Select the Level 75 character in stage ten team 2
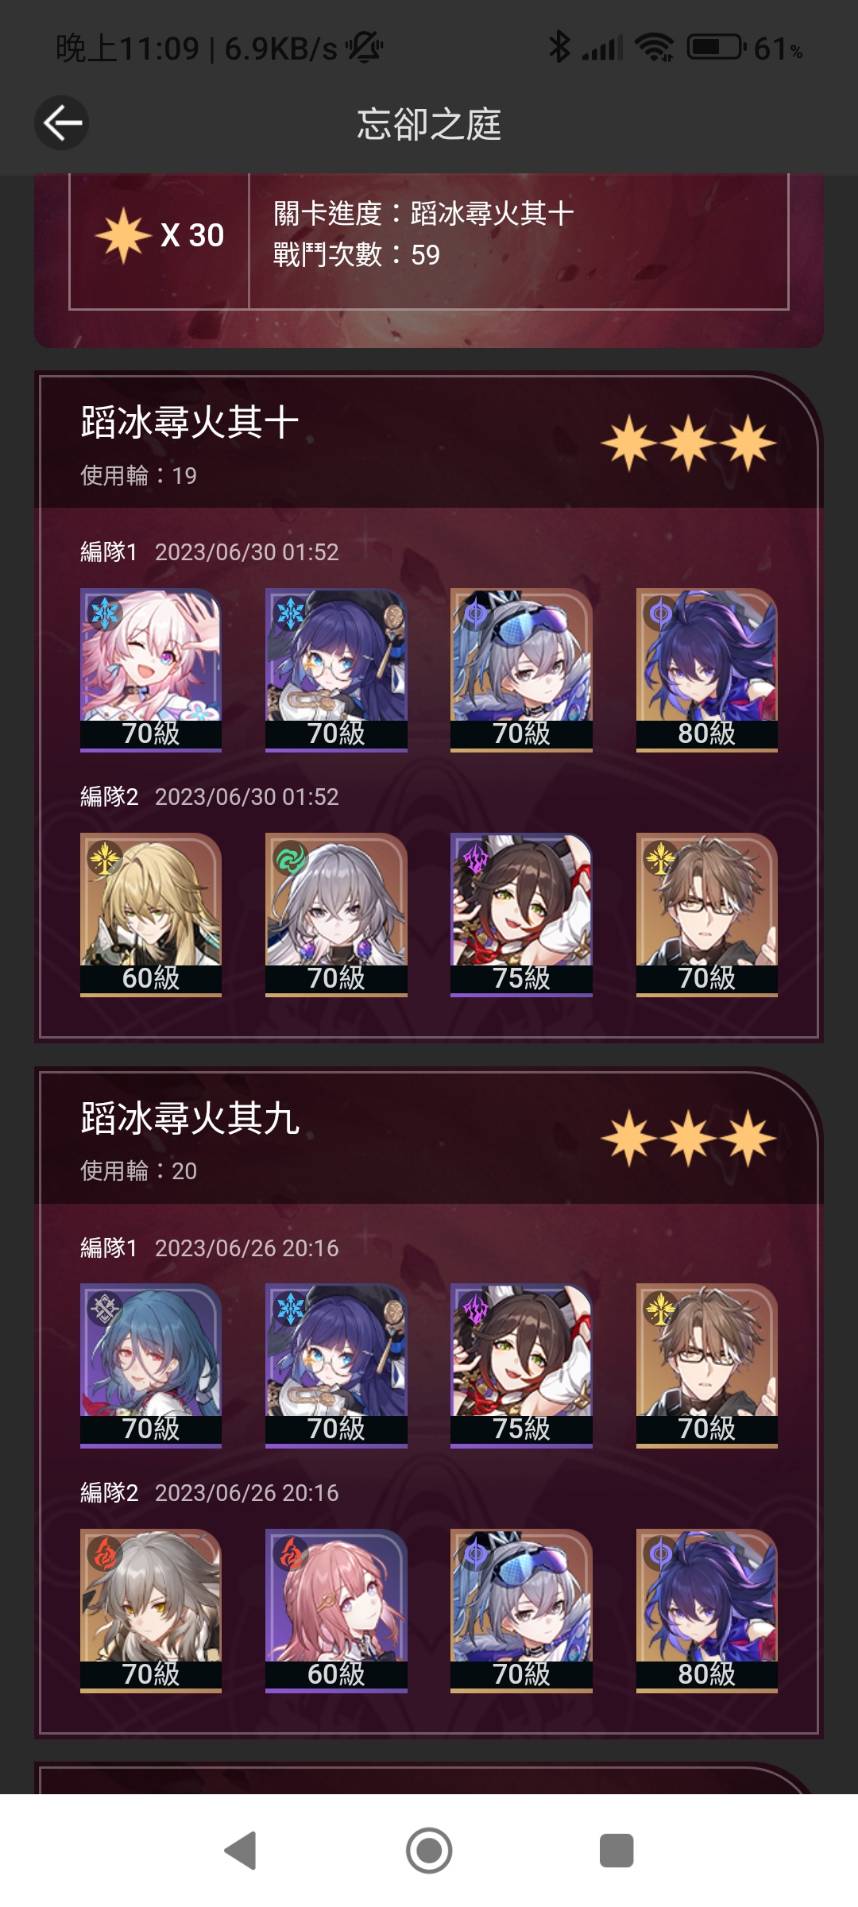The image size is (858, 1907). click(x=521, y=914)
